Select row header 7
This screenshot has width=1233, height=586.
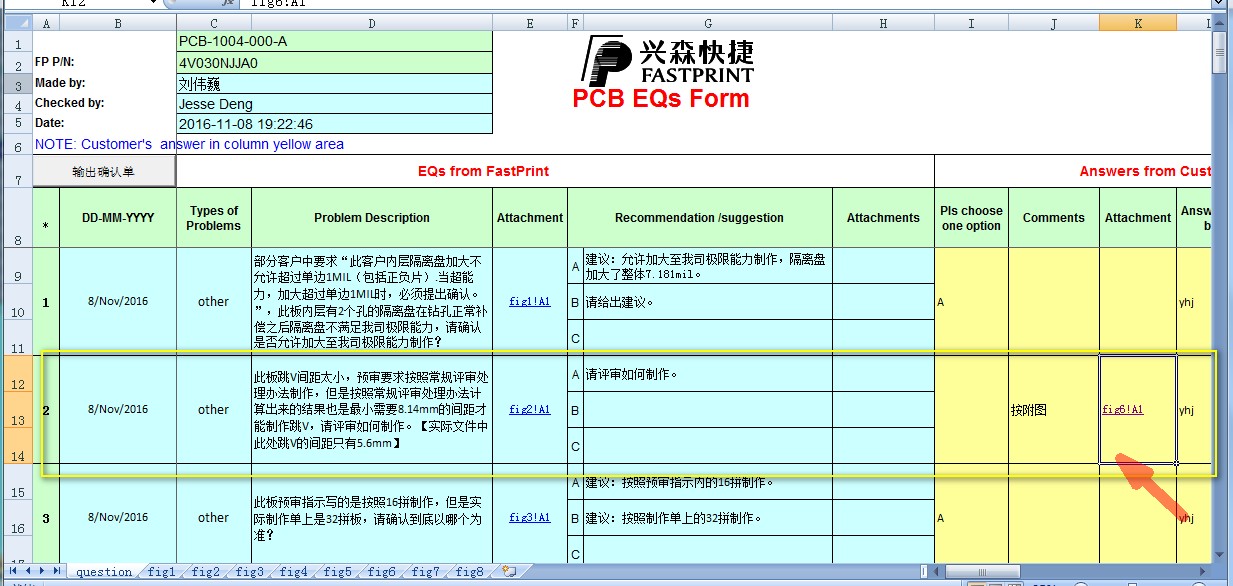[17, 171]
